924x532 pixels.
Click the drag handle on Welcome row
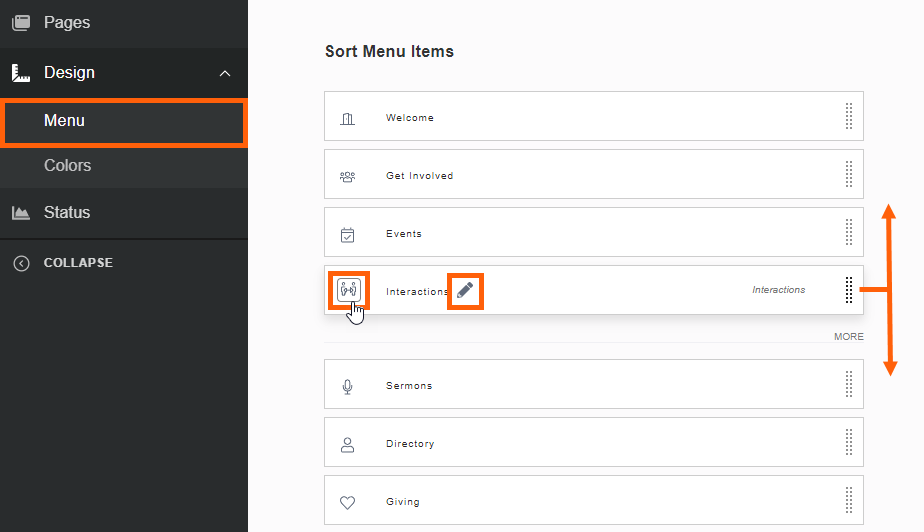click(x=848, y=117)
